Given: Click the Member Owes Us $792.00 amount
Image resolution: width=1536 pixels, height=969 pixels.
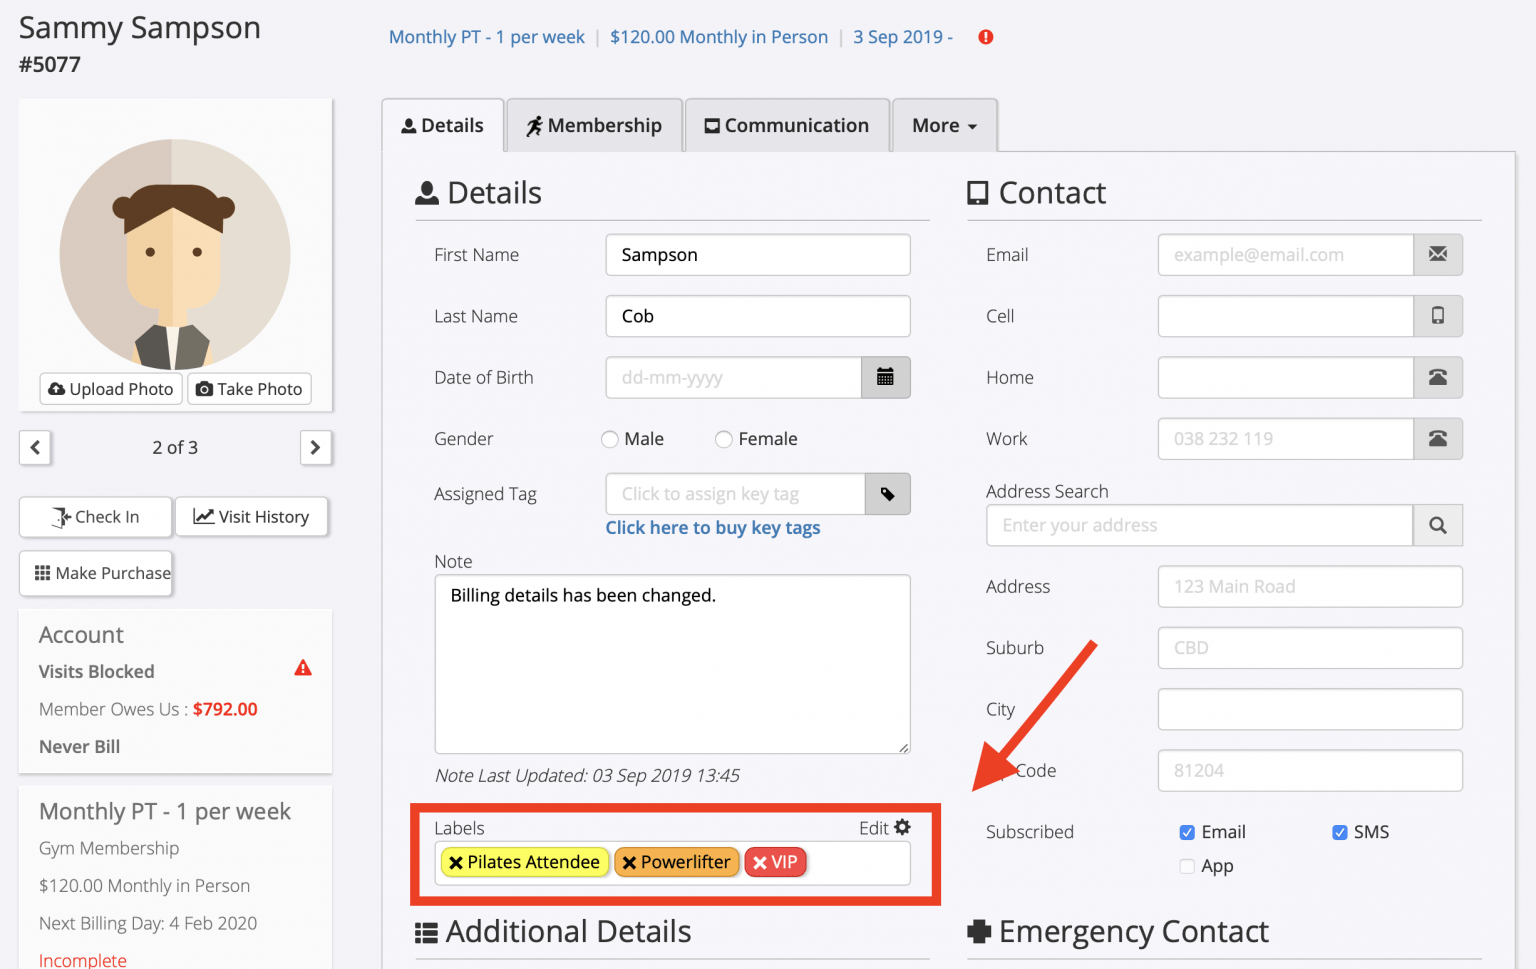Looking at the screenshot, I should [x=225, y=709].
